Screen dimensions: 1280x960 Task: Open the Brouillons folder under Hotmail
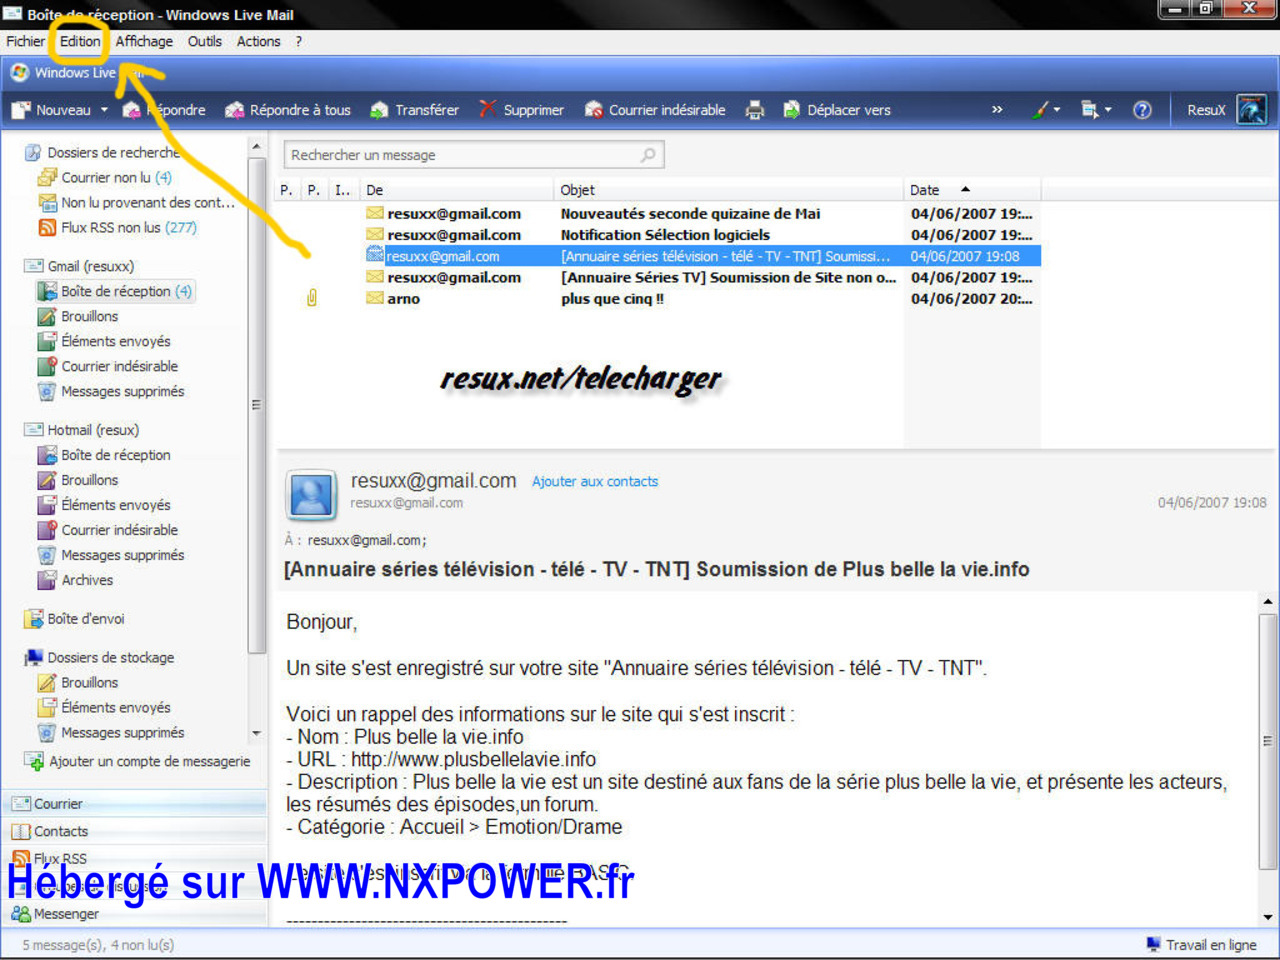[78, 480]
